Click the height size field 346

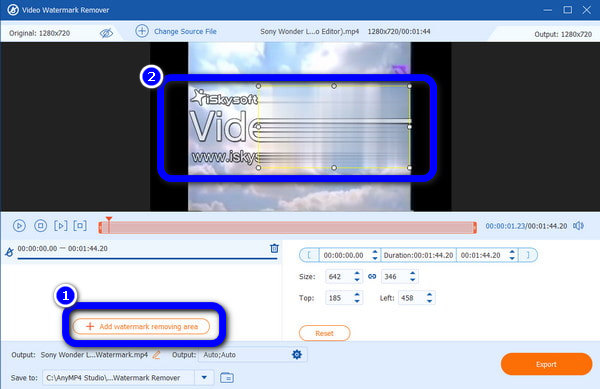(394, 277)
